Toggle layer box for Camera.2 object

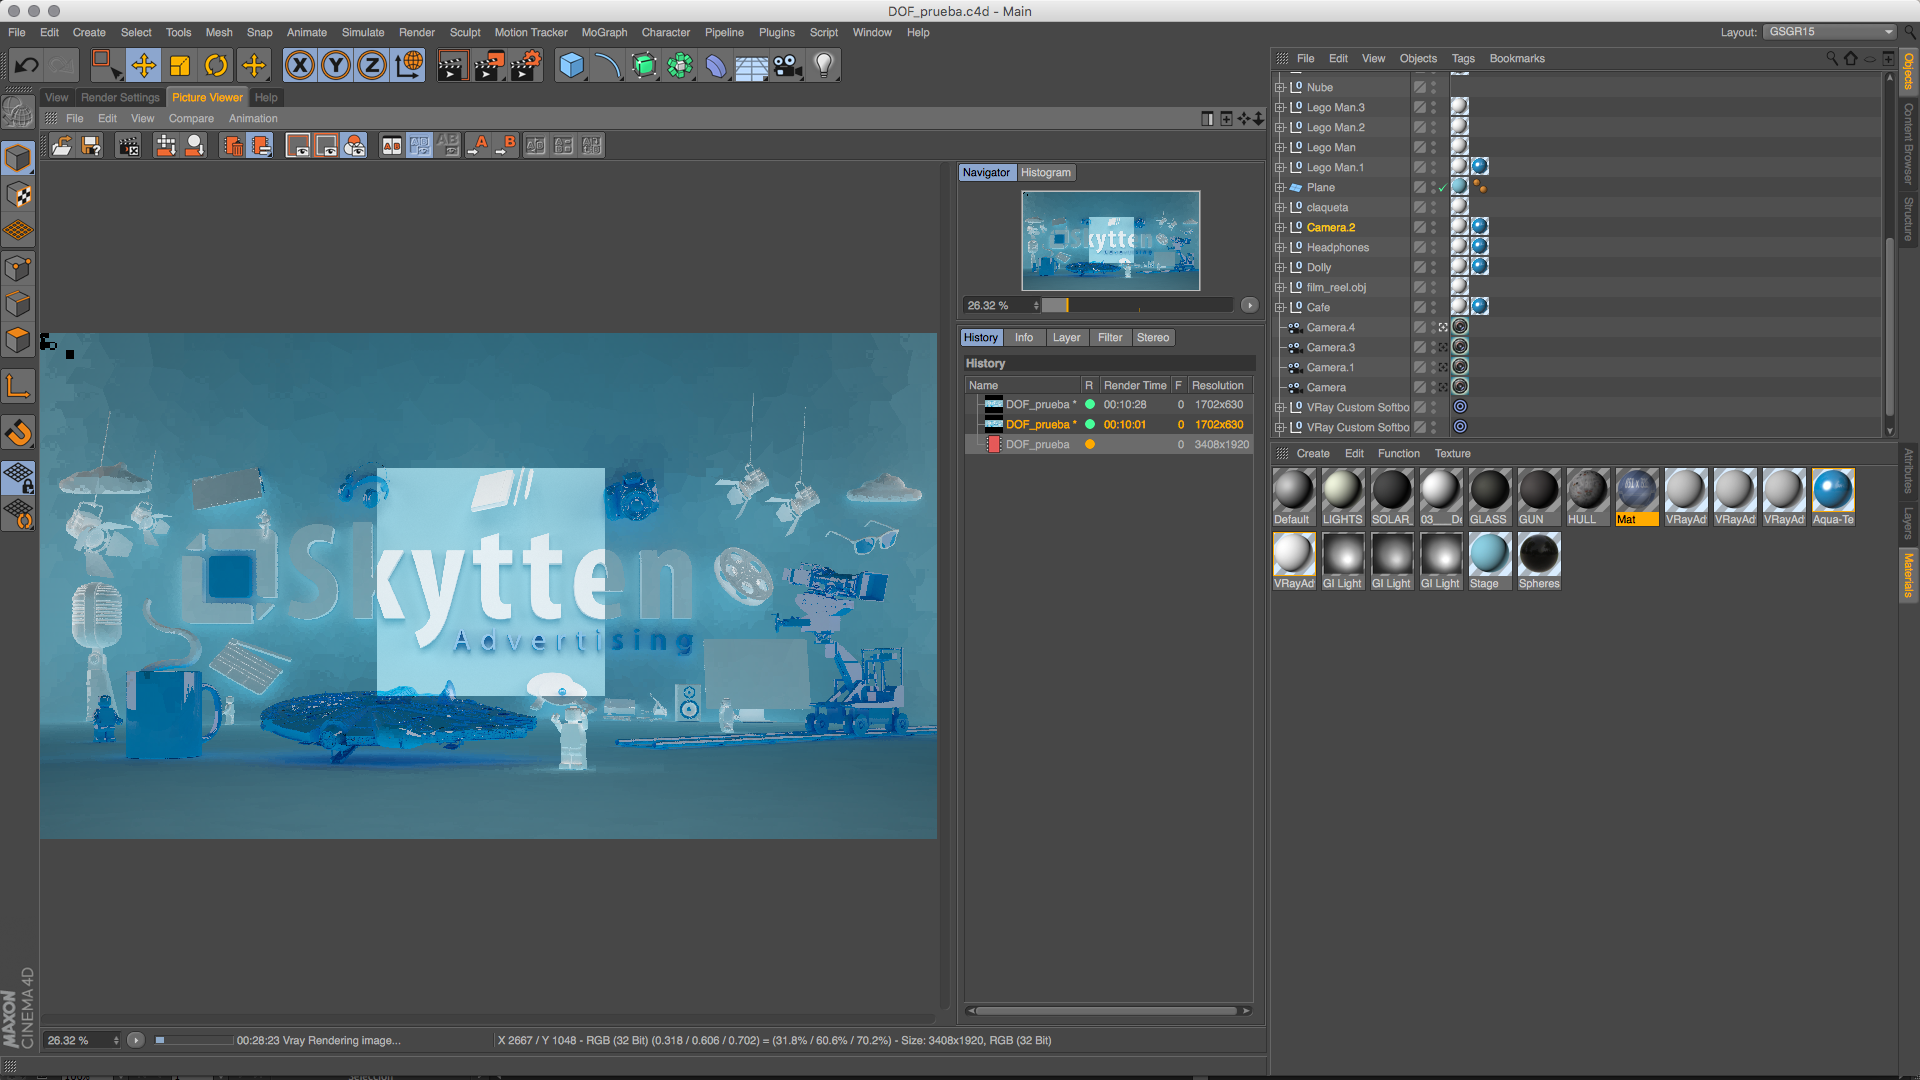click(1419, 227)
